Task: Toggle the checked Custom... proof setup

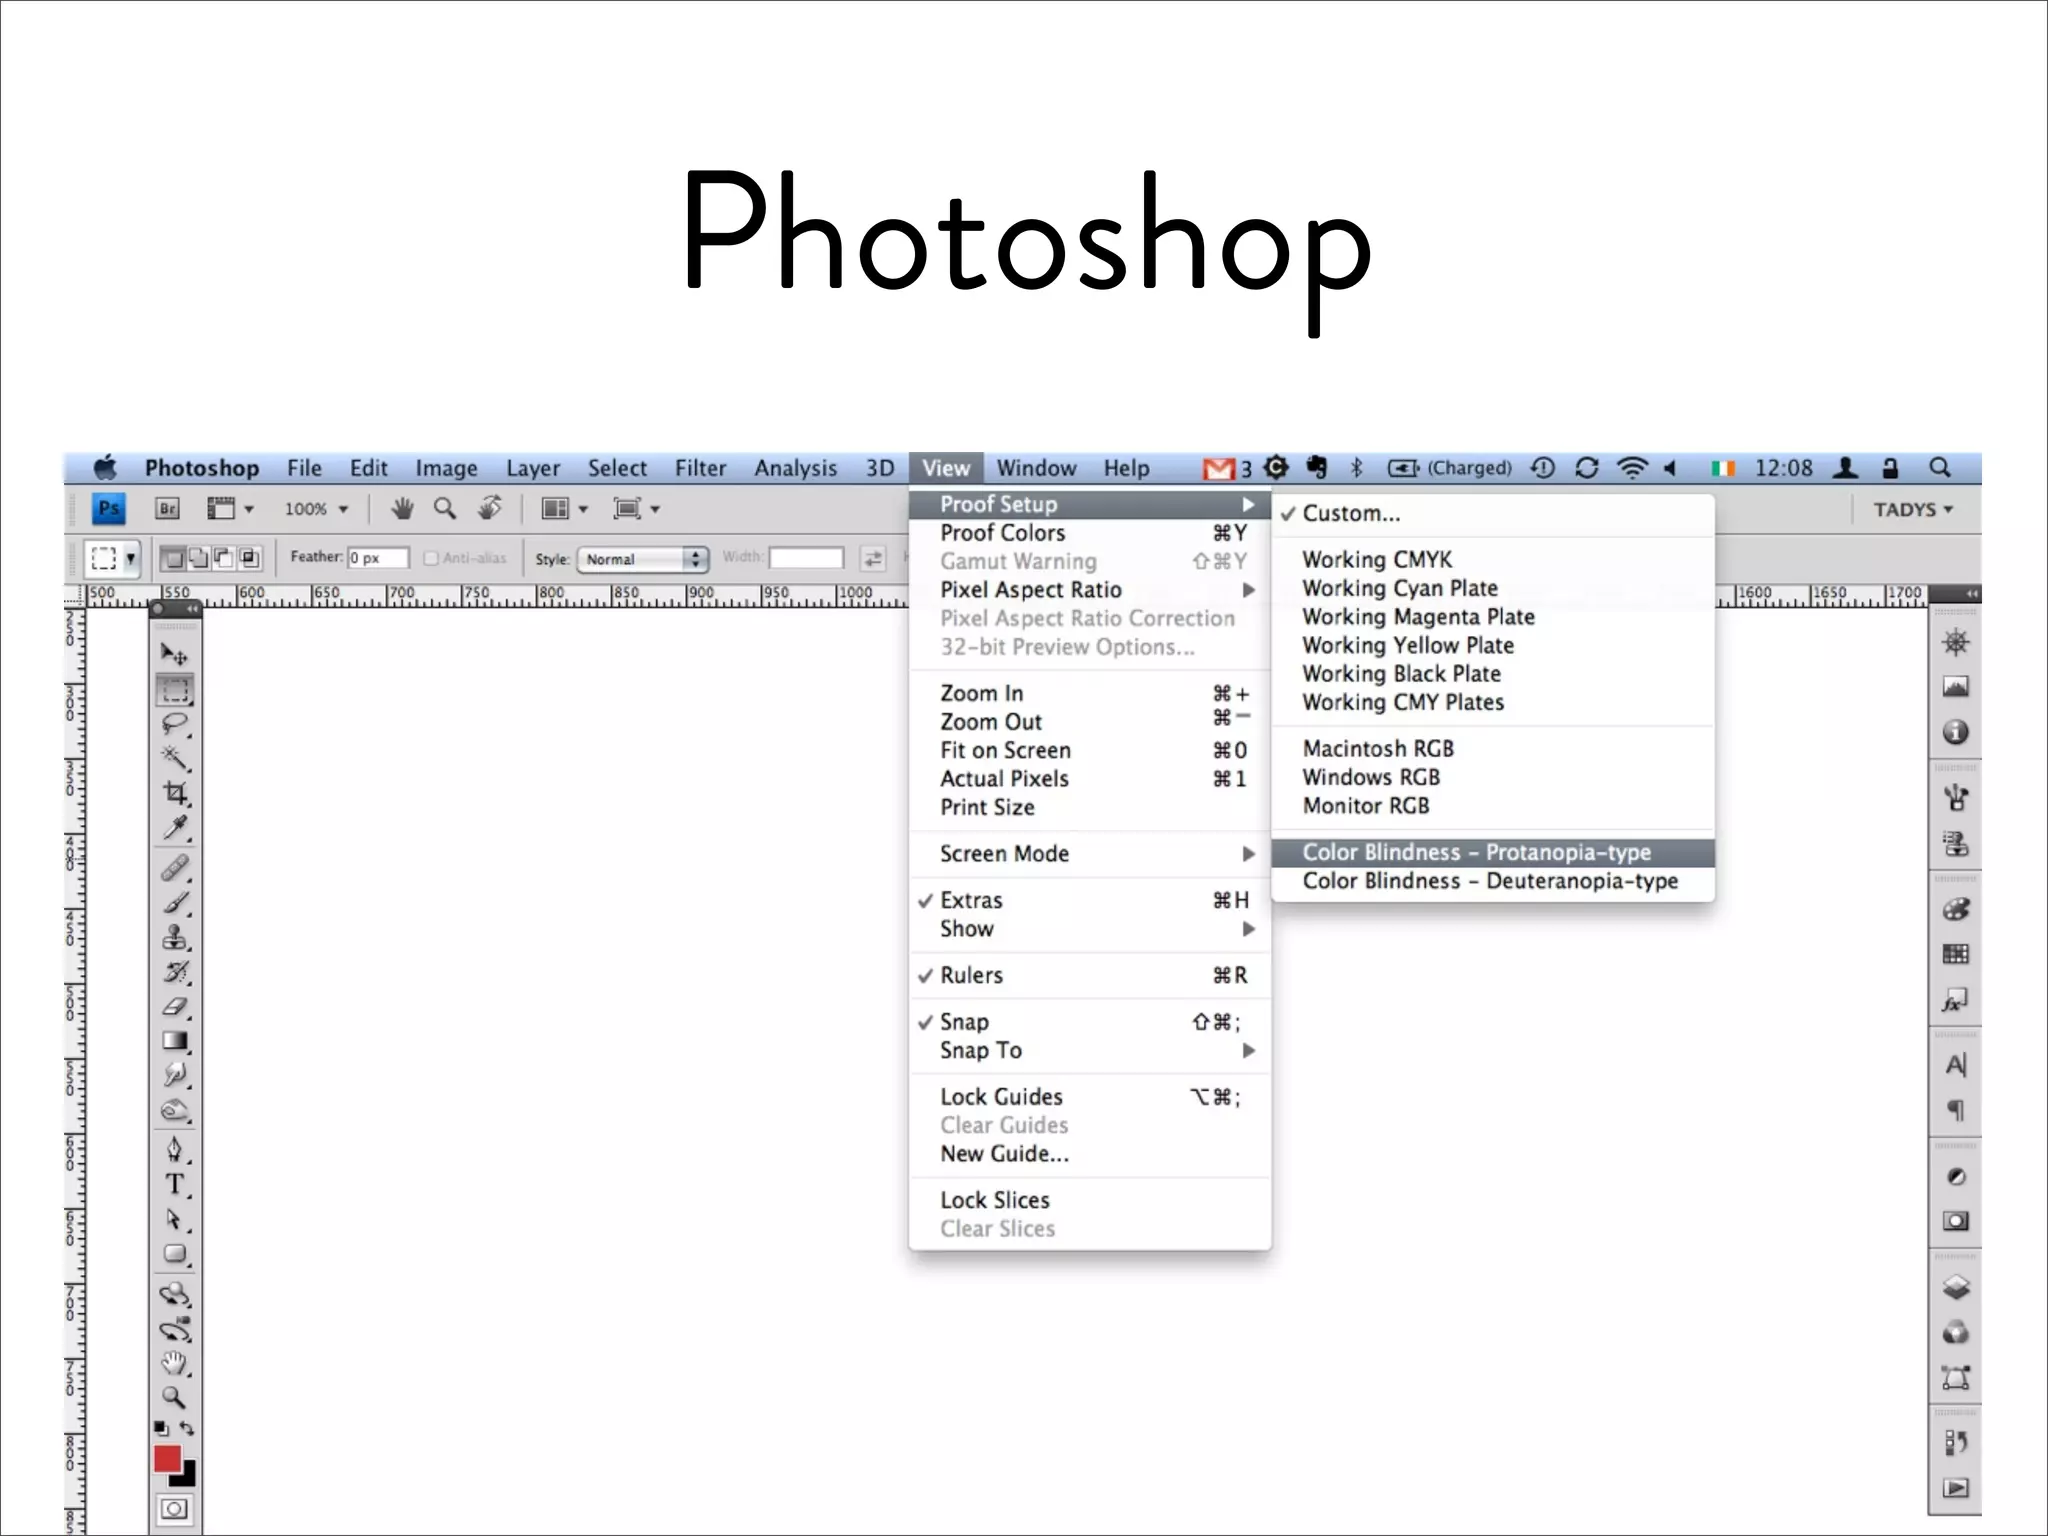Action: (x=1493, y=513)
